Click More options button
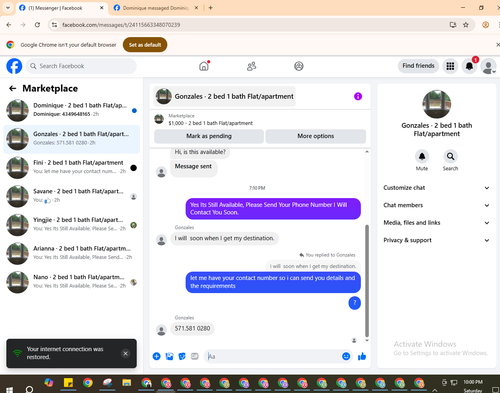Screen dimensions: 500x393 [316, 136]
